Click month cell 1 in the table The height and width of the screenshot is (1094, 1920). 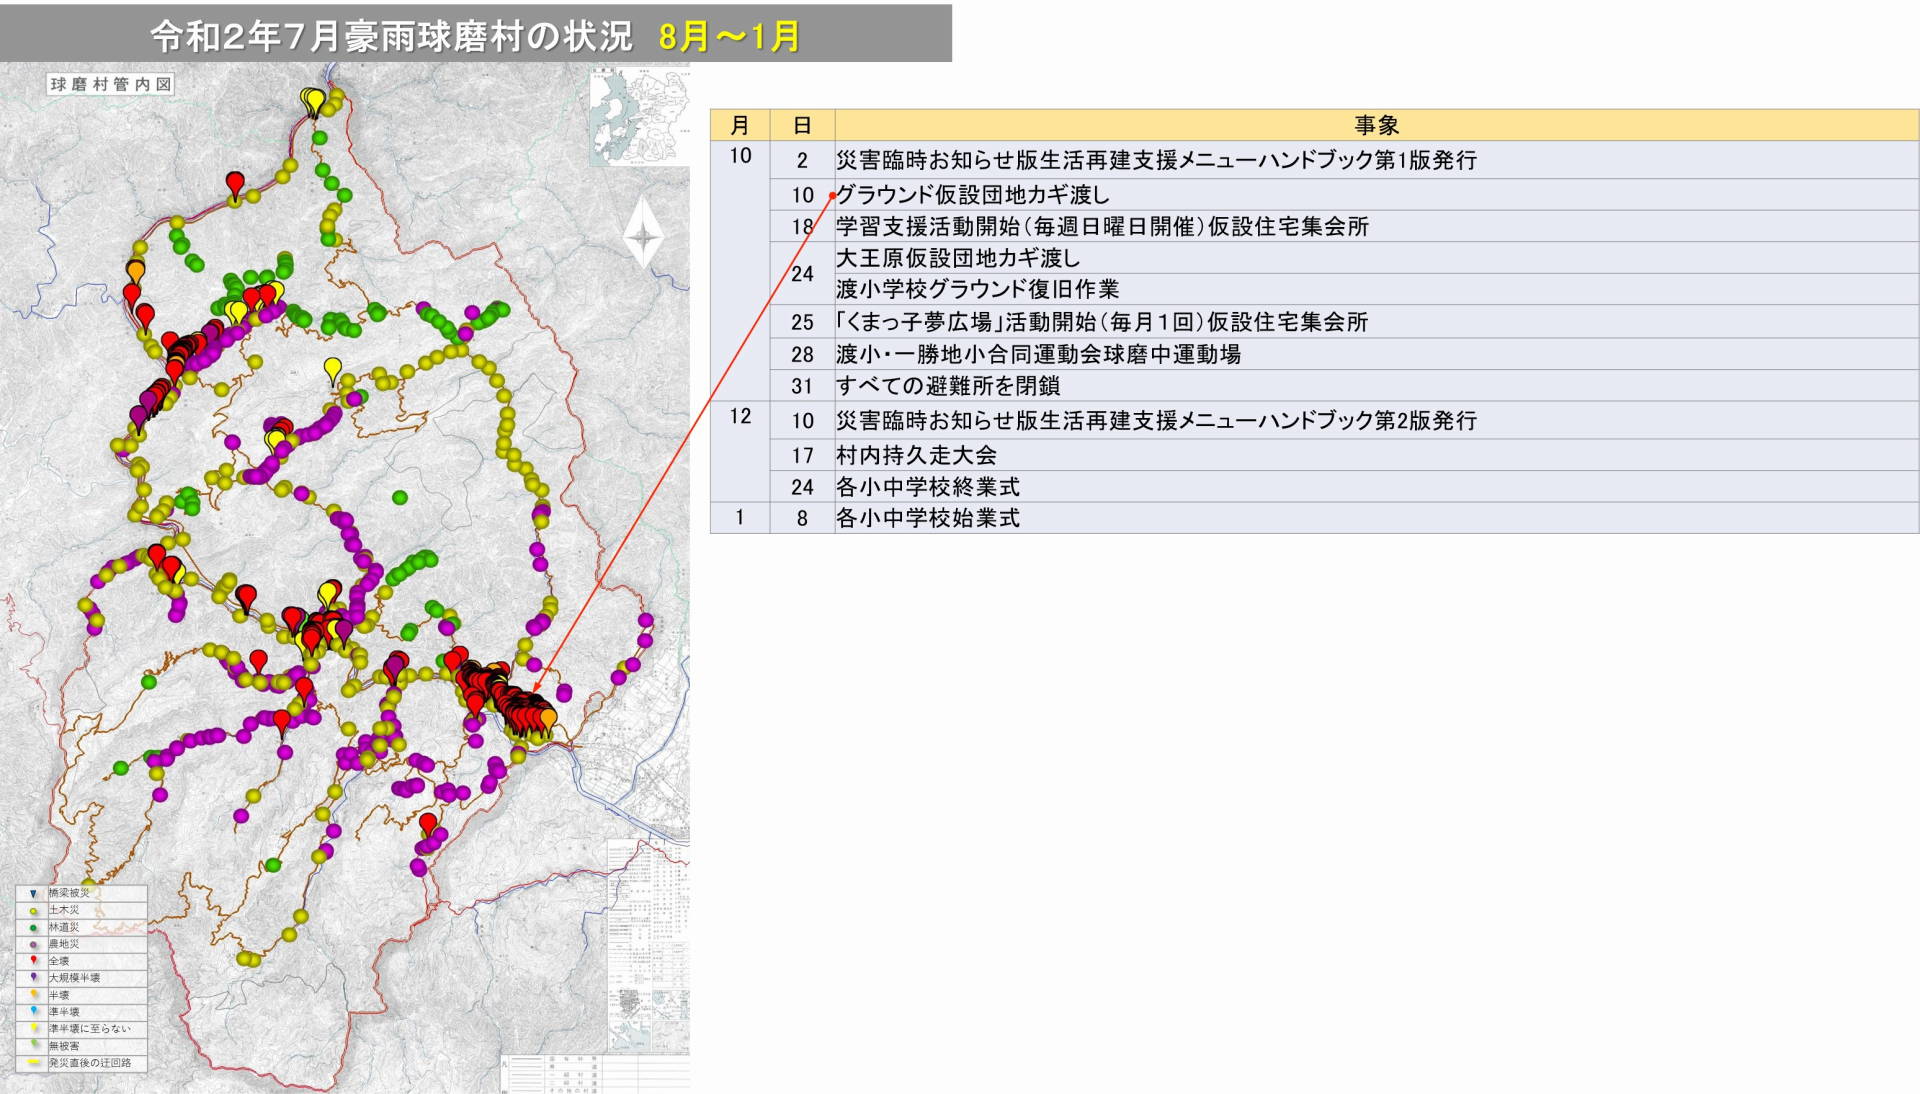pos(740,518)
